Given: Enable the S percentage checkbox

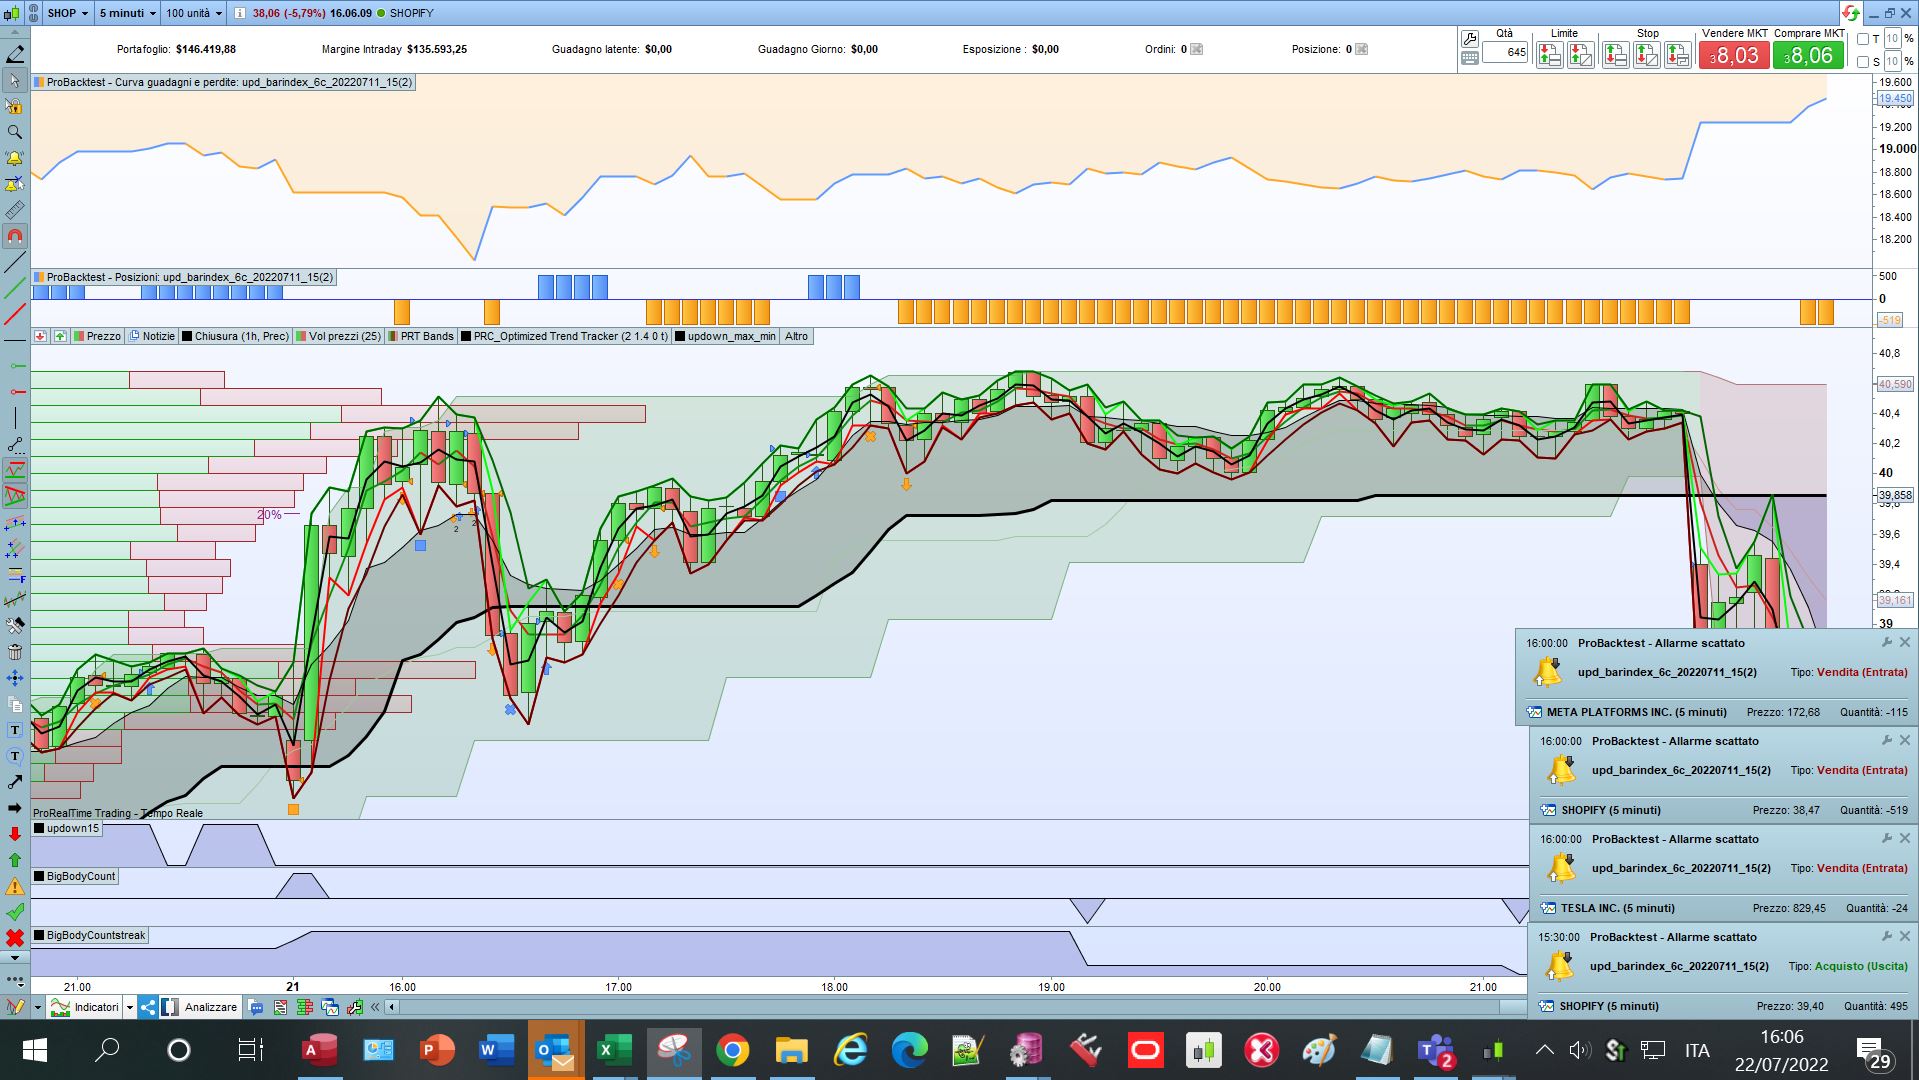Looking at the screenshot, I should click(x=1863, y=62).
